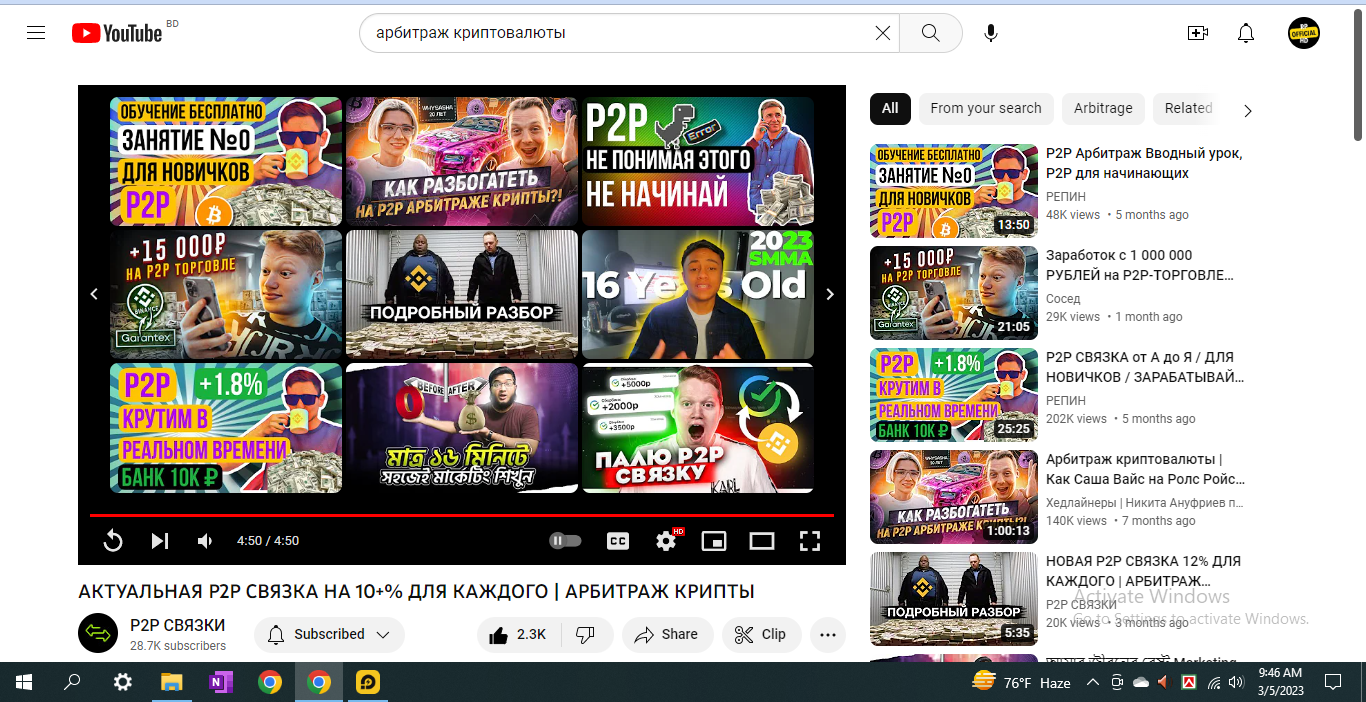
Task: Open endscreen video ЗАНЯТИЕ №0 ДЛЯ НОВИЧКОВ
Action: pyautogui.click(x=226, y=161)
